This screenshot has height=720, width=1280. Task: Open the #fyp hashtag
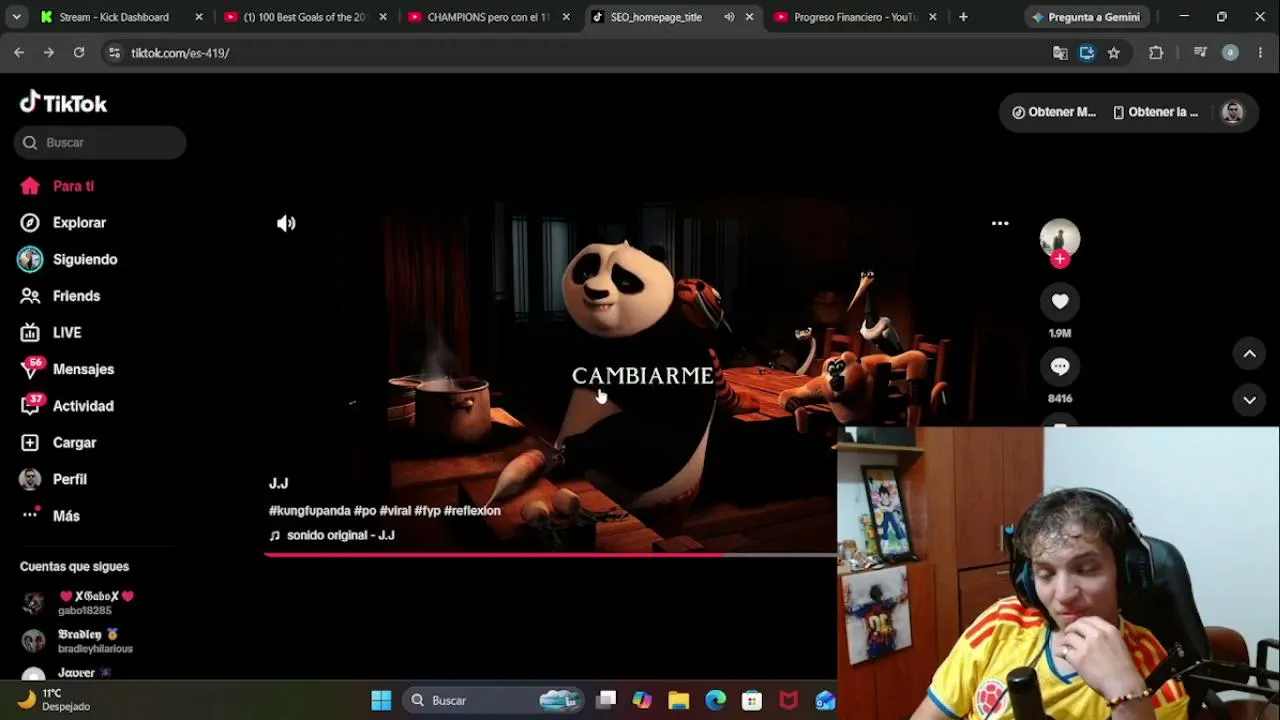(427, 510)
